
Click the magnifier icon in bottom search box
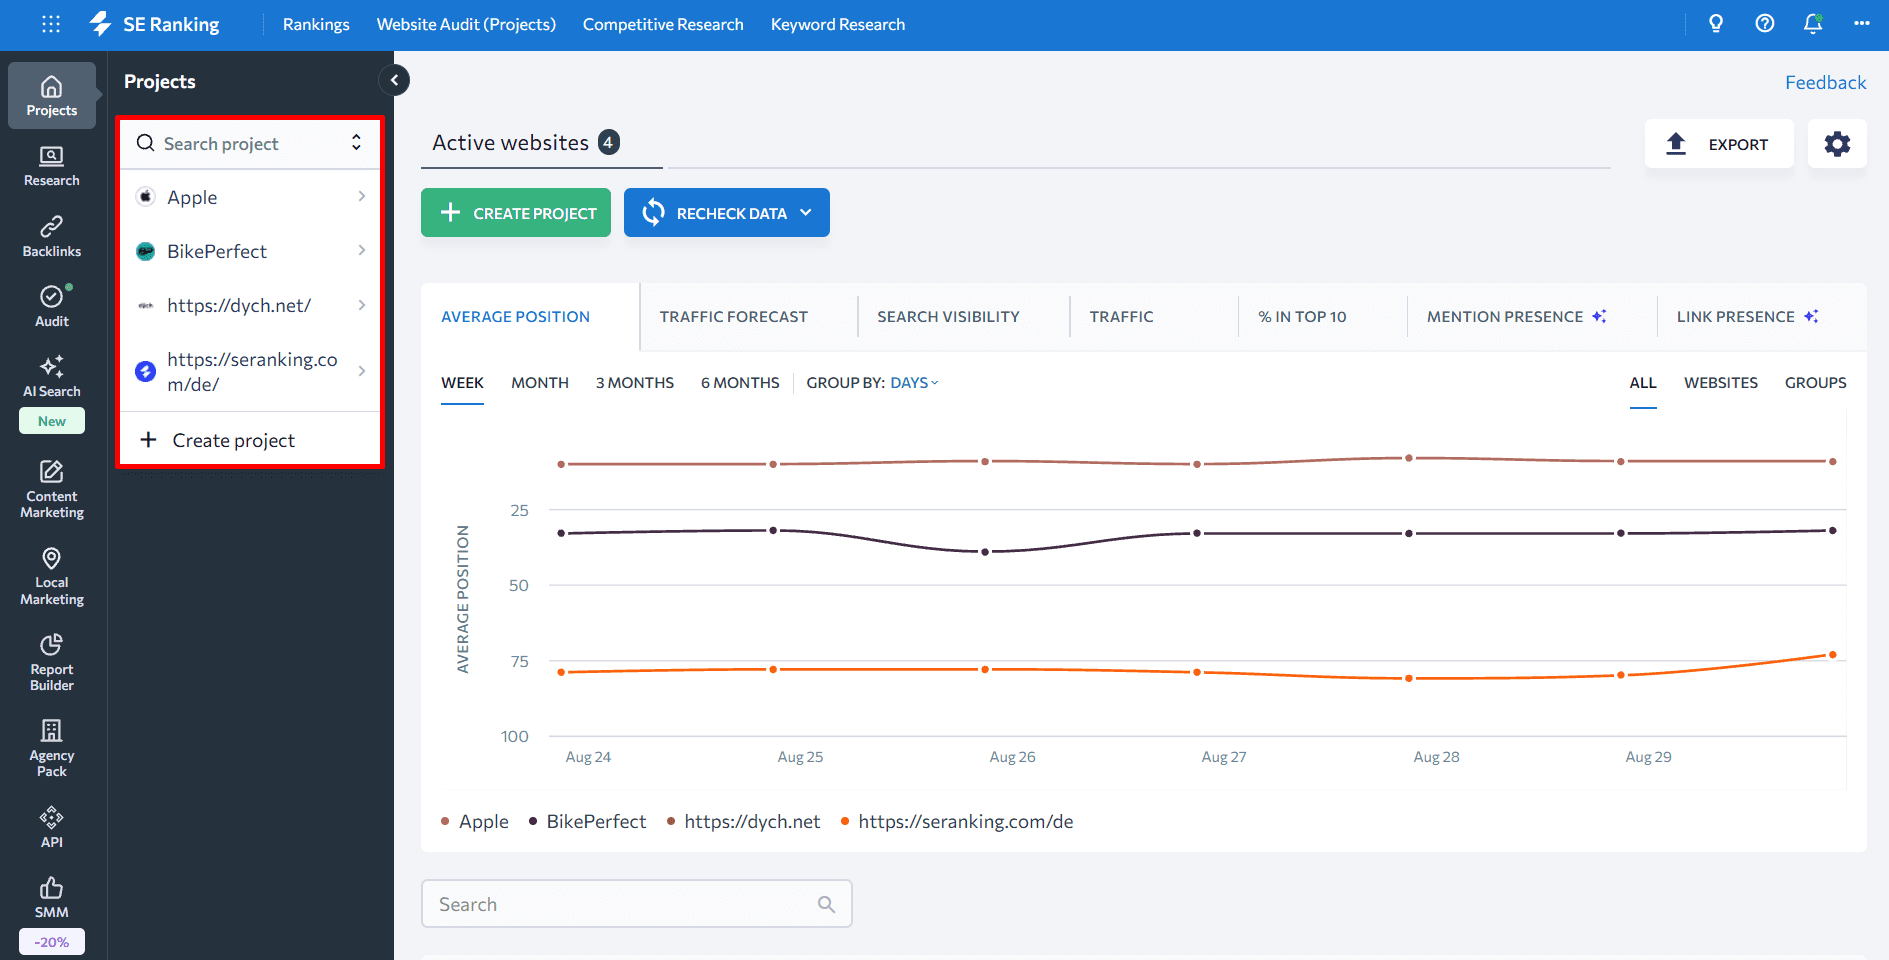coord(826,904)
